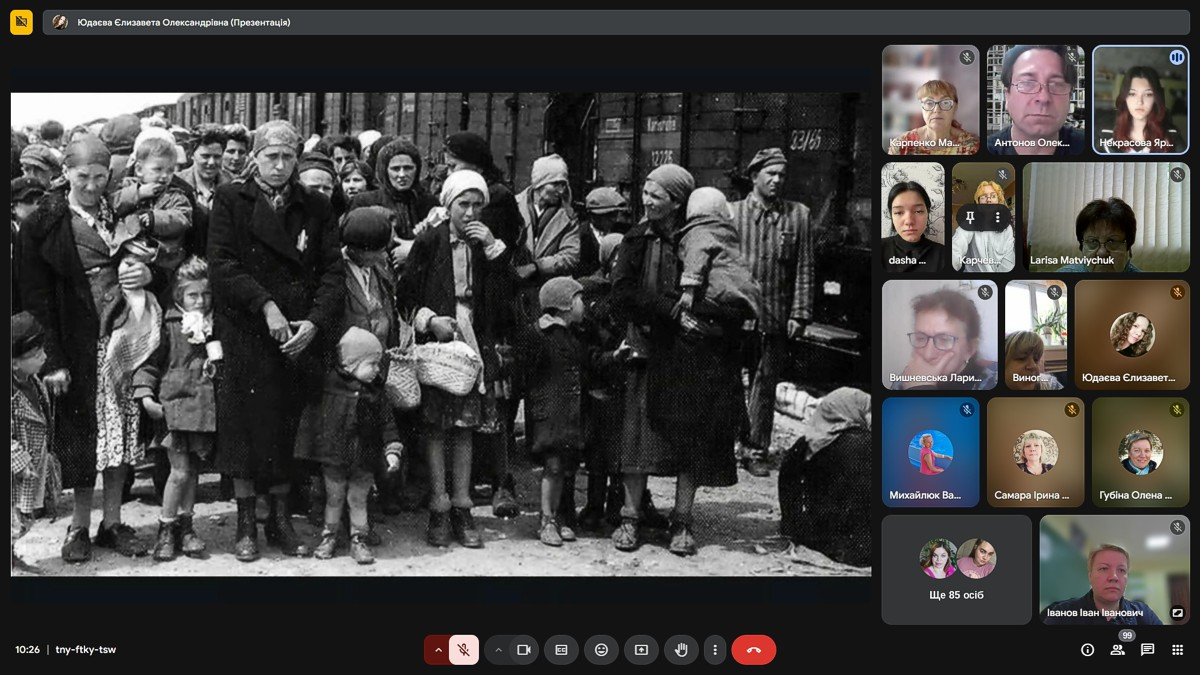Click the muted mic icon on Михайлюк tile
The image size is (1200, 675).
(967, 410)
